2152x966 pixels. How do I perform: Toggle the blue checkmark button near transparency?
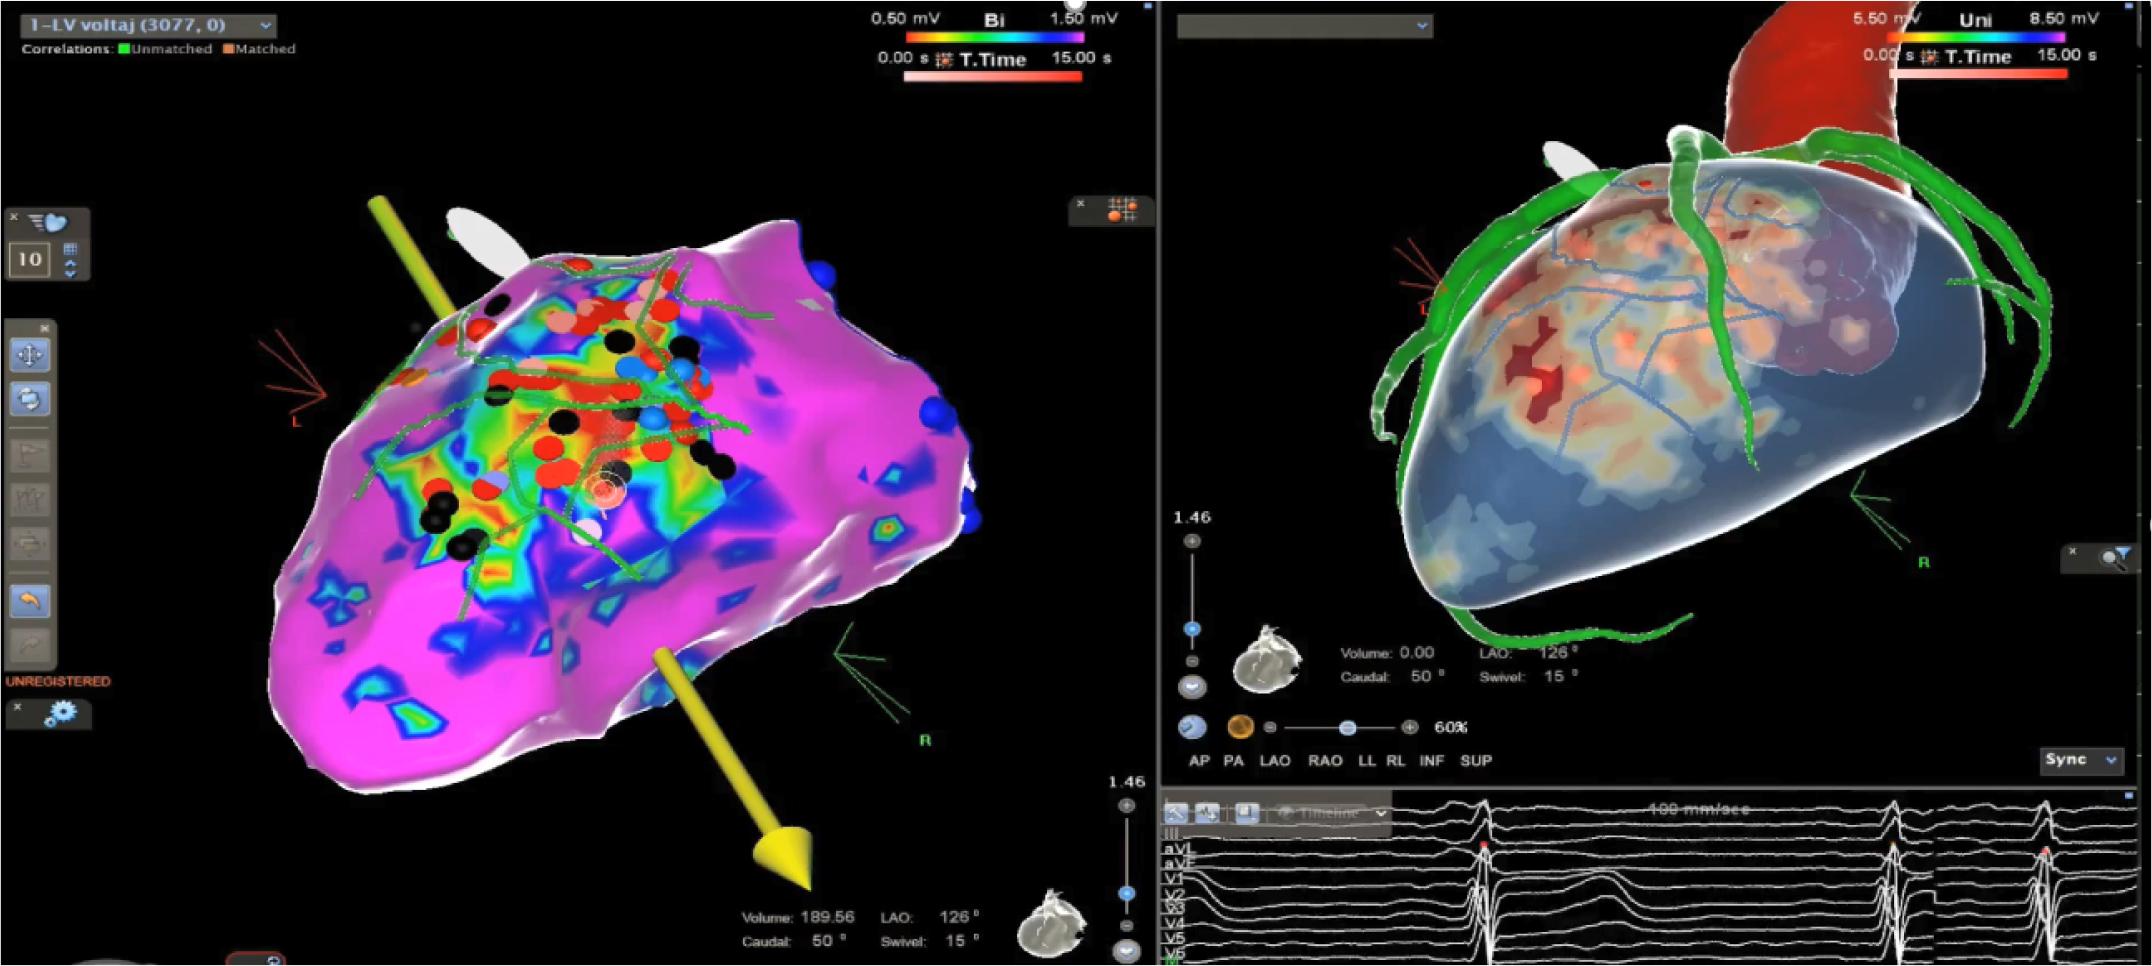point(1191,727)
